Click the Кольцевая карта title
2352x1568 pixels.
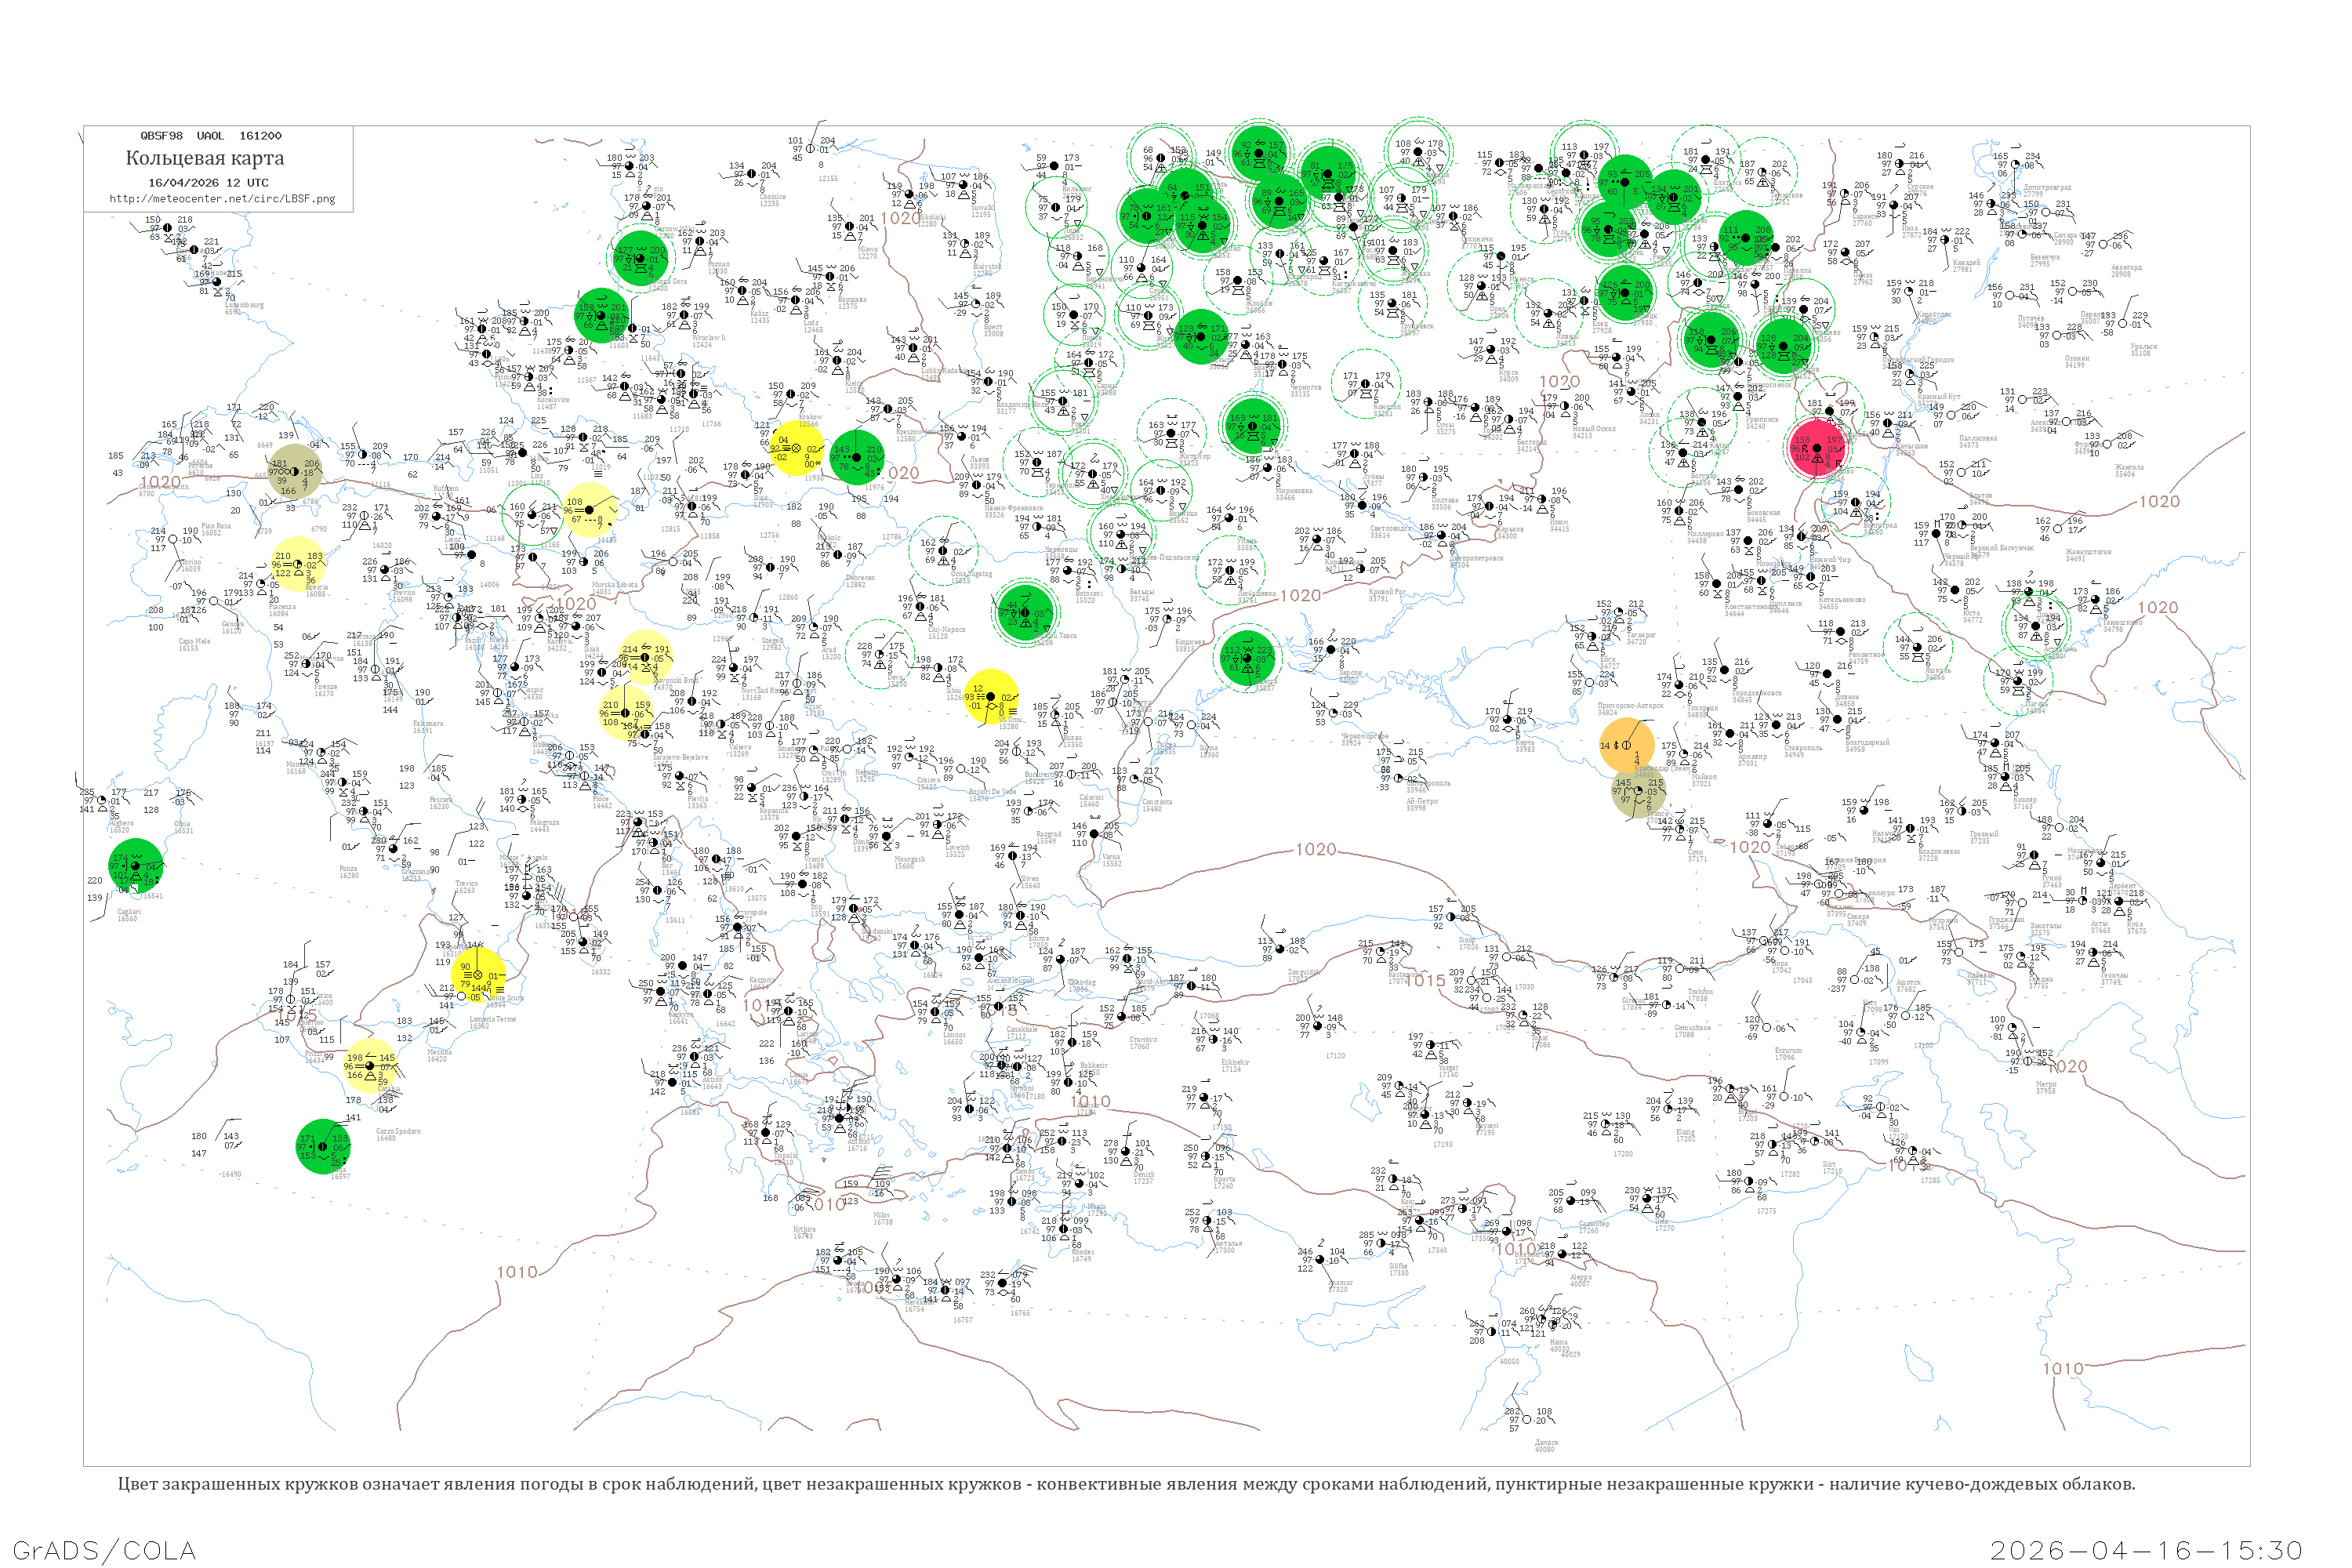click(x=204, y=158)
